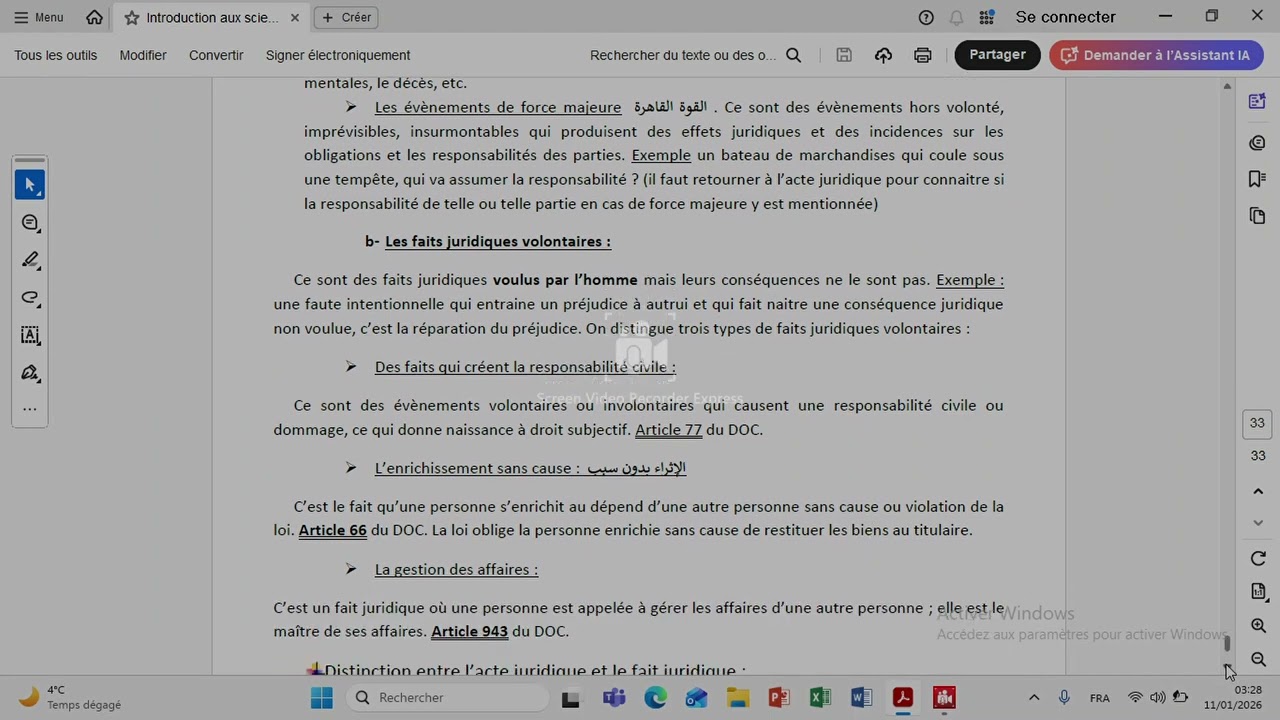The width and height of the screenshot is (1280, 720).
Task: Click the save diskette icon
Action: pos(844,55)
